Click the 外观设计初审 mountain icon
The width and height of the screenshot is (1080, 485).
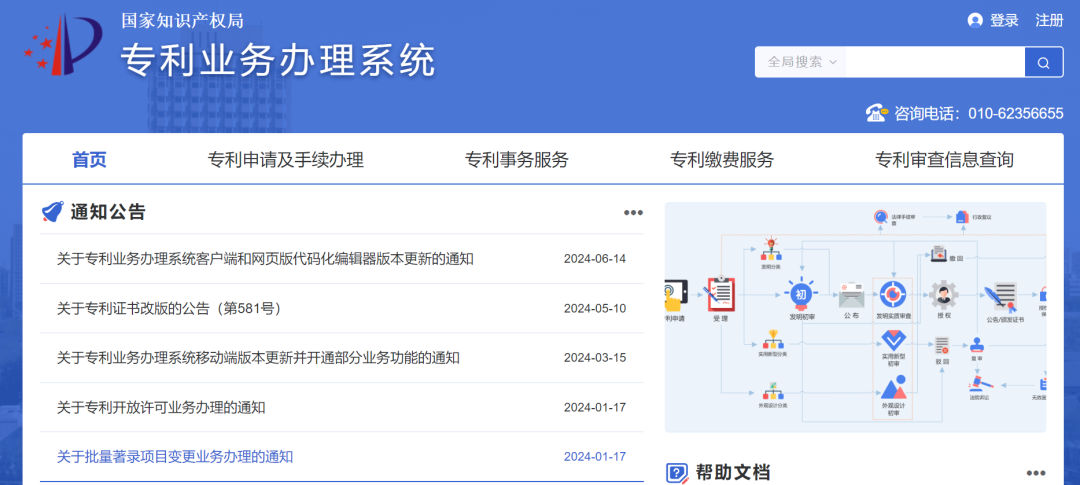[893, 388]
